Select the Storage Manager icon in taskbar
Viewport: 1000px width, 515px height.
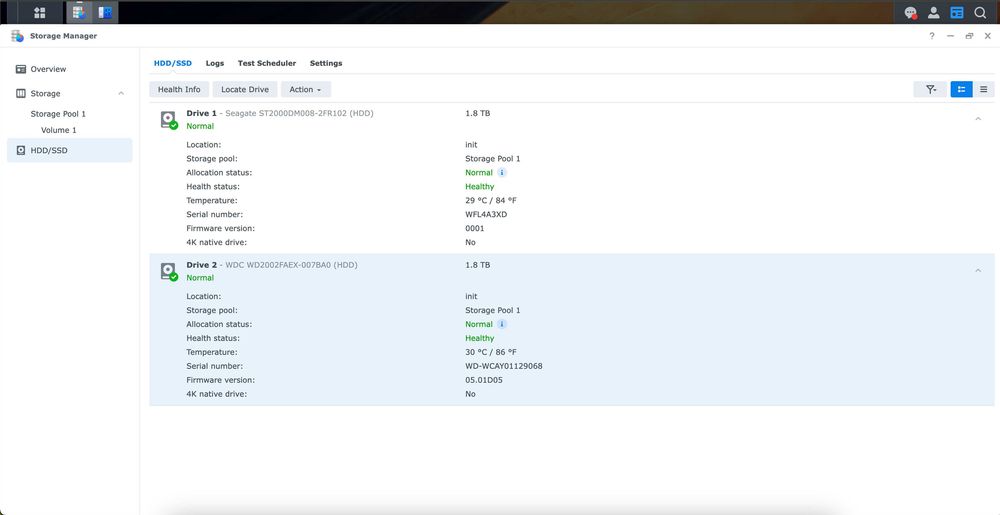[x=79, y=12]
